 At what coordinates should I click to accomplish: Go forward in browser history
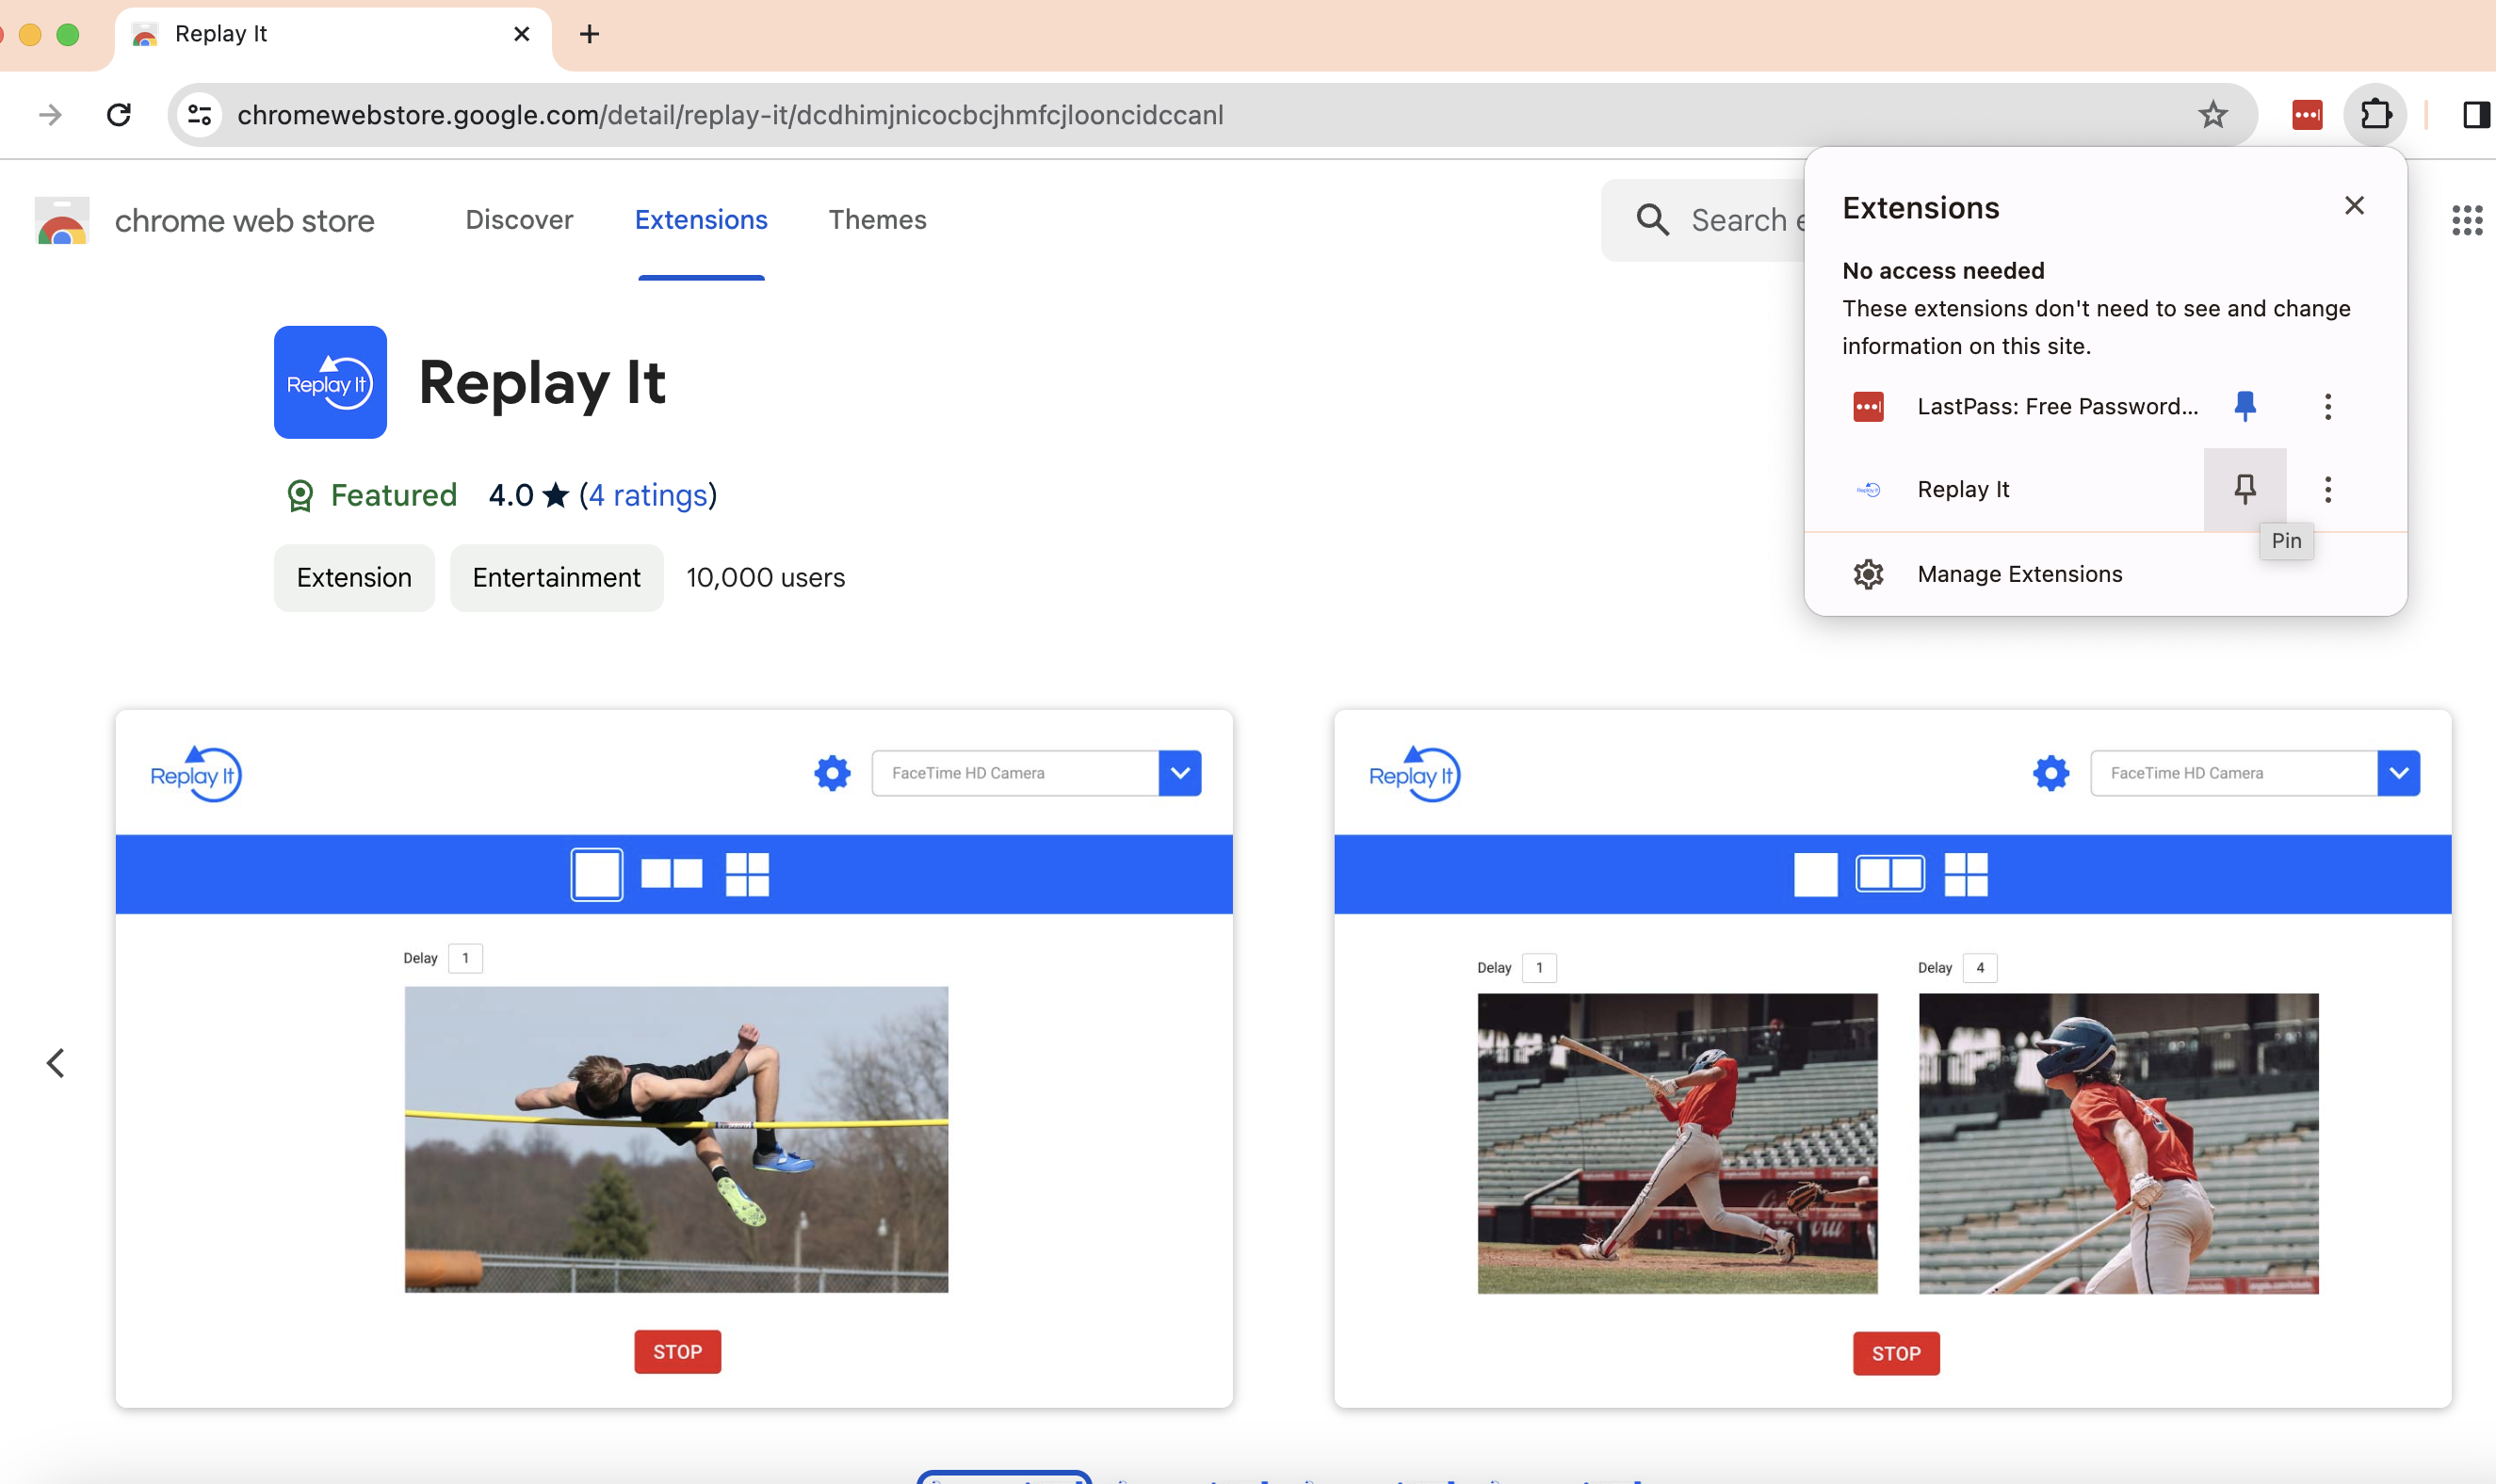(x=50, y=115)
